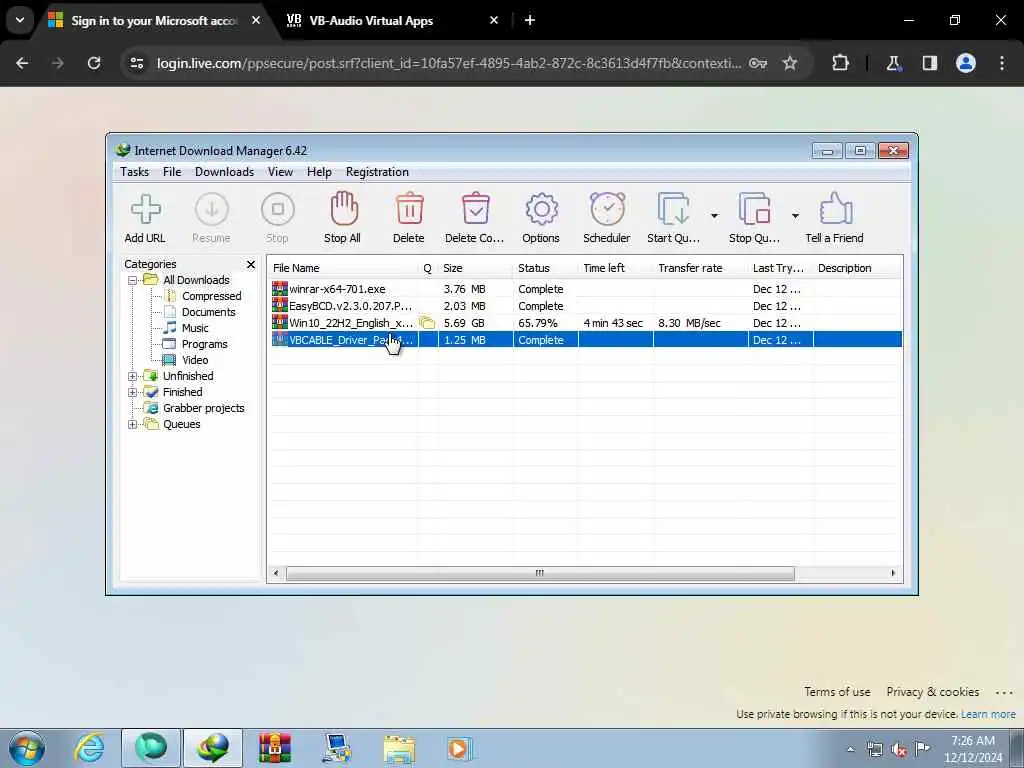The image size is (1024, 768).
Task: Select the winrar-x64-701.exe download row
Action: [586, 289]
